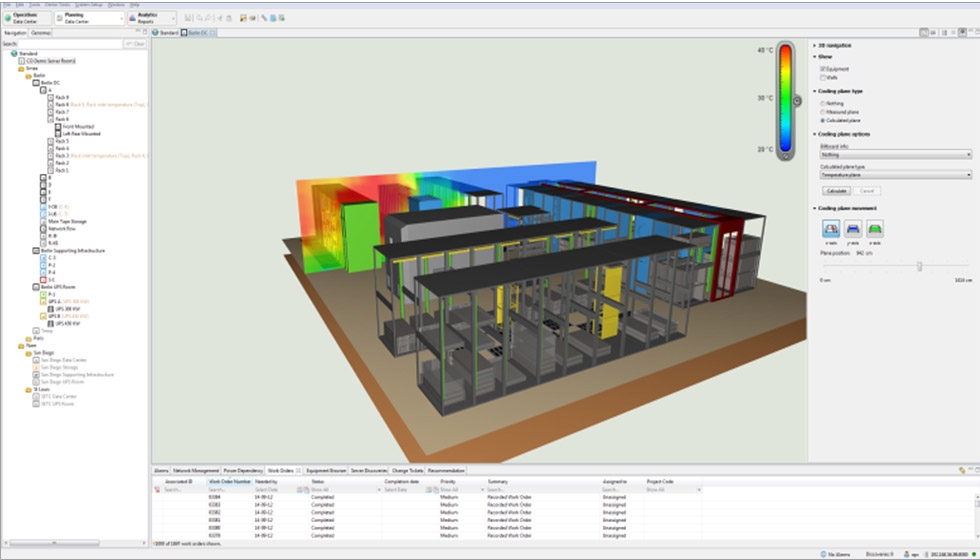This screenshot has height=560, width=980.
Task: Click the navigation Search input field
Action: (x=70, y=44)
